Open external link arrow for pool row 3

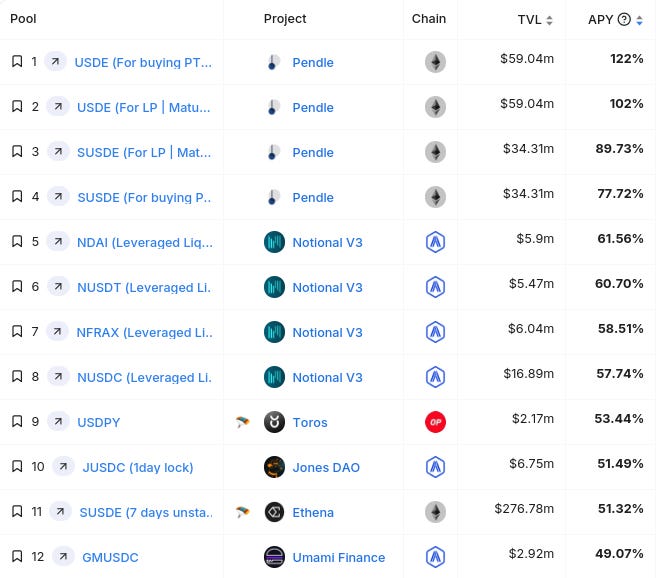click(x=58, y=151)
